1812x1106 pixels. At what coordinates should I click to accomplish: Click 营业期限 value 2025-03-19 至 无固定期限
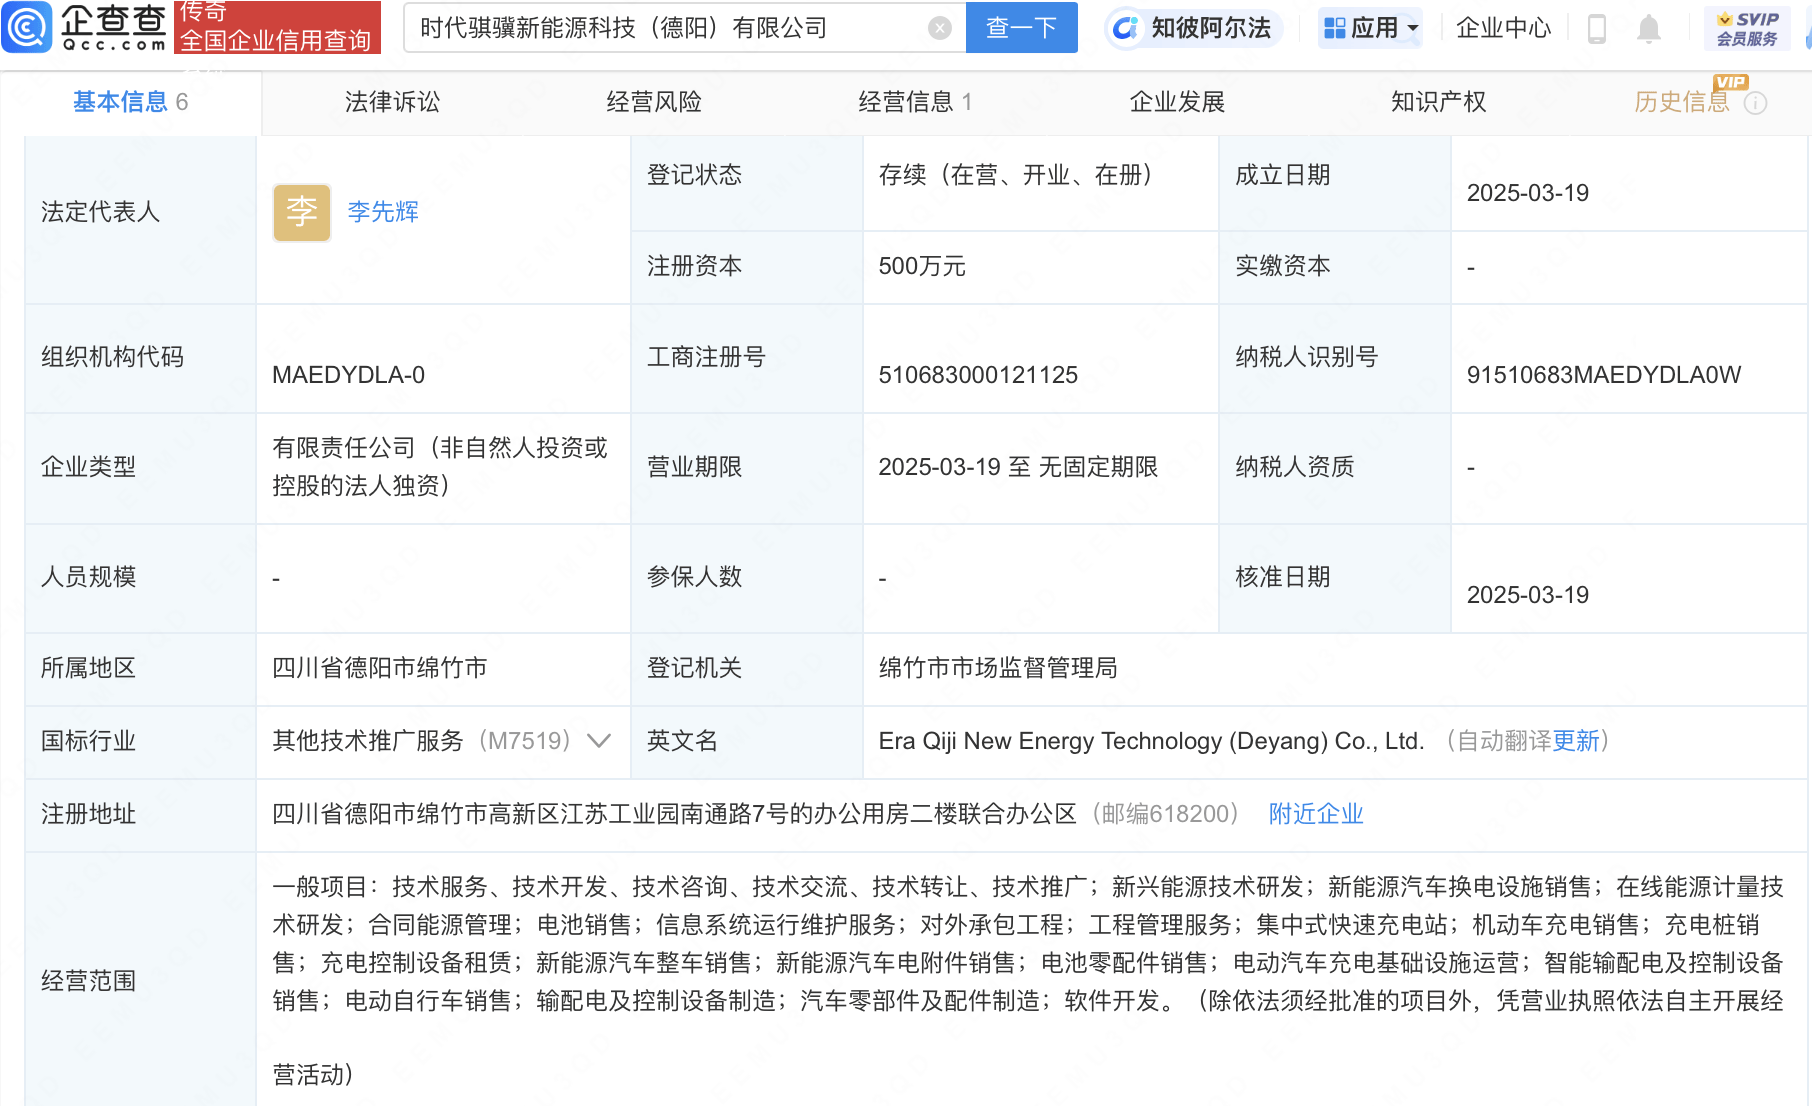tap(1018, 467)
